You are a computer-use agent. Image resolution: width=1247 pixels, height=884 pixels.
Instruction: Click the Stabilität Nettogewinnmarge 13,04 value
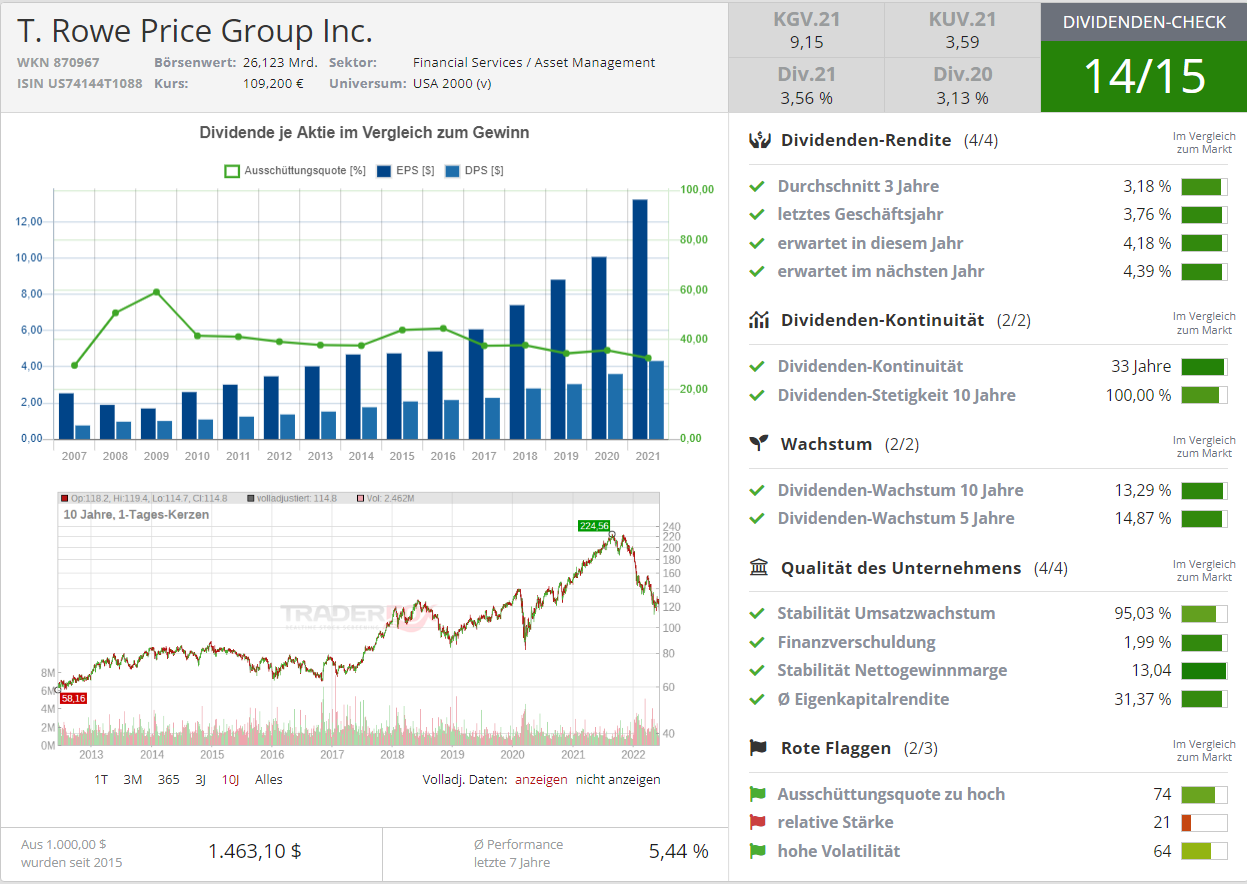1151,670
